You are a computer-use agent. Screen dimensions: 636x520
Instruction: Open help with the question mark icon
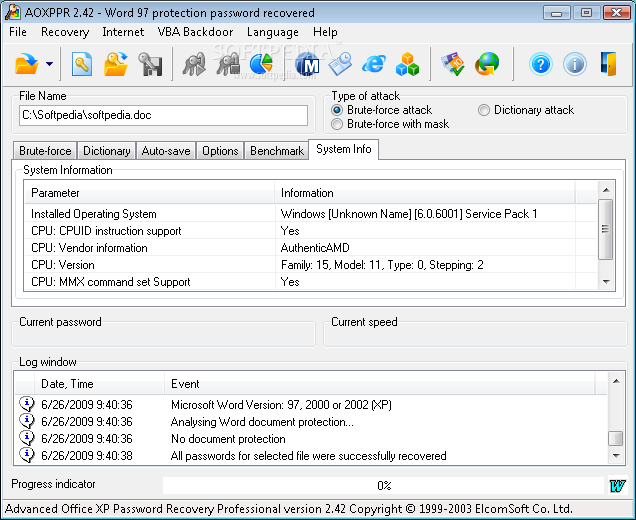(x=541, y=64)
